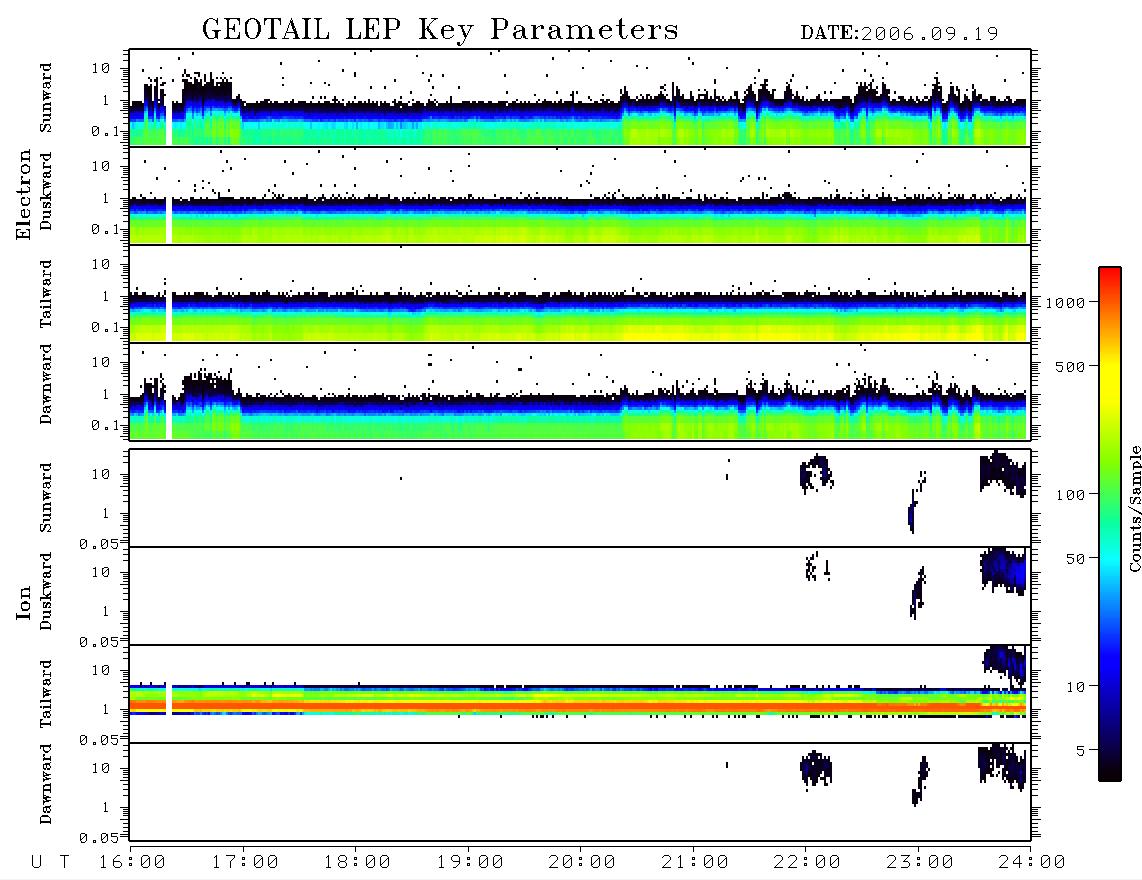
Task: Click the Ion Sunward panel label
Action: [46, 498]
